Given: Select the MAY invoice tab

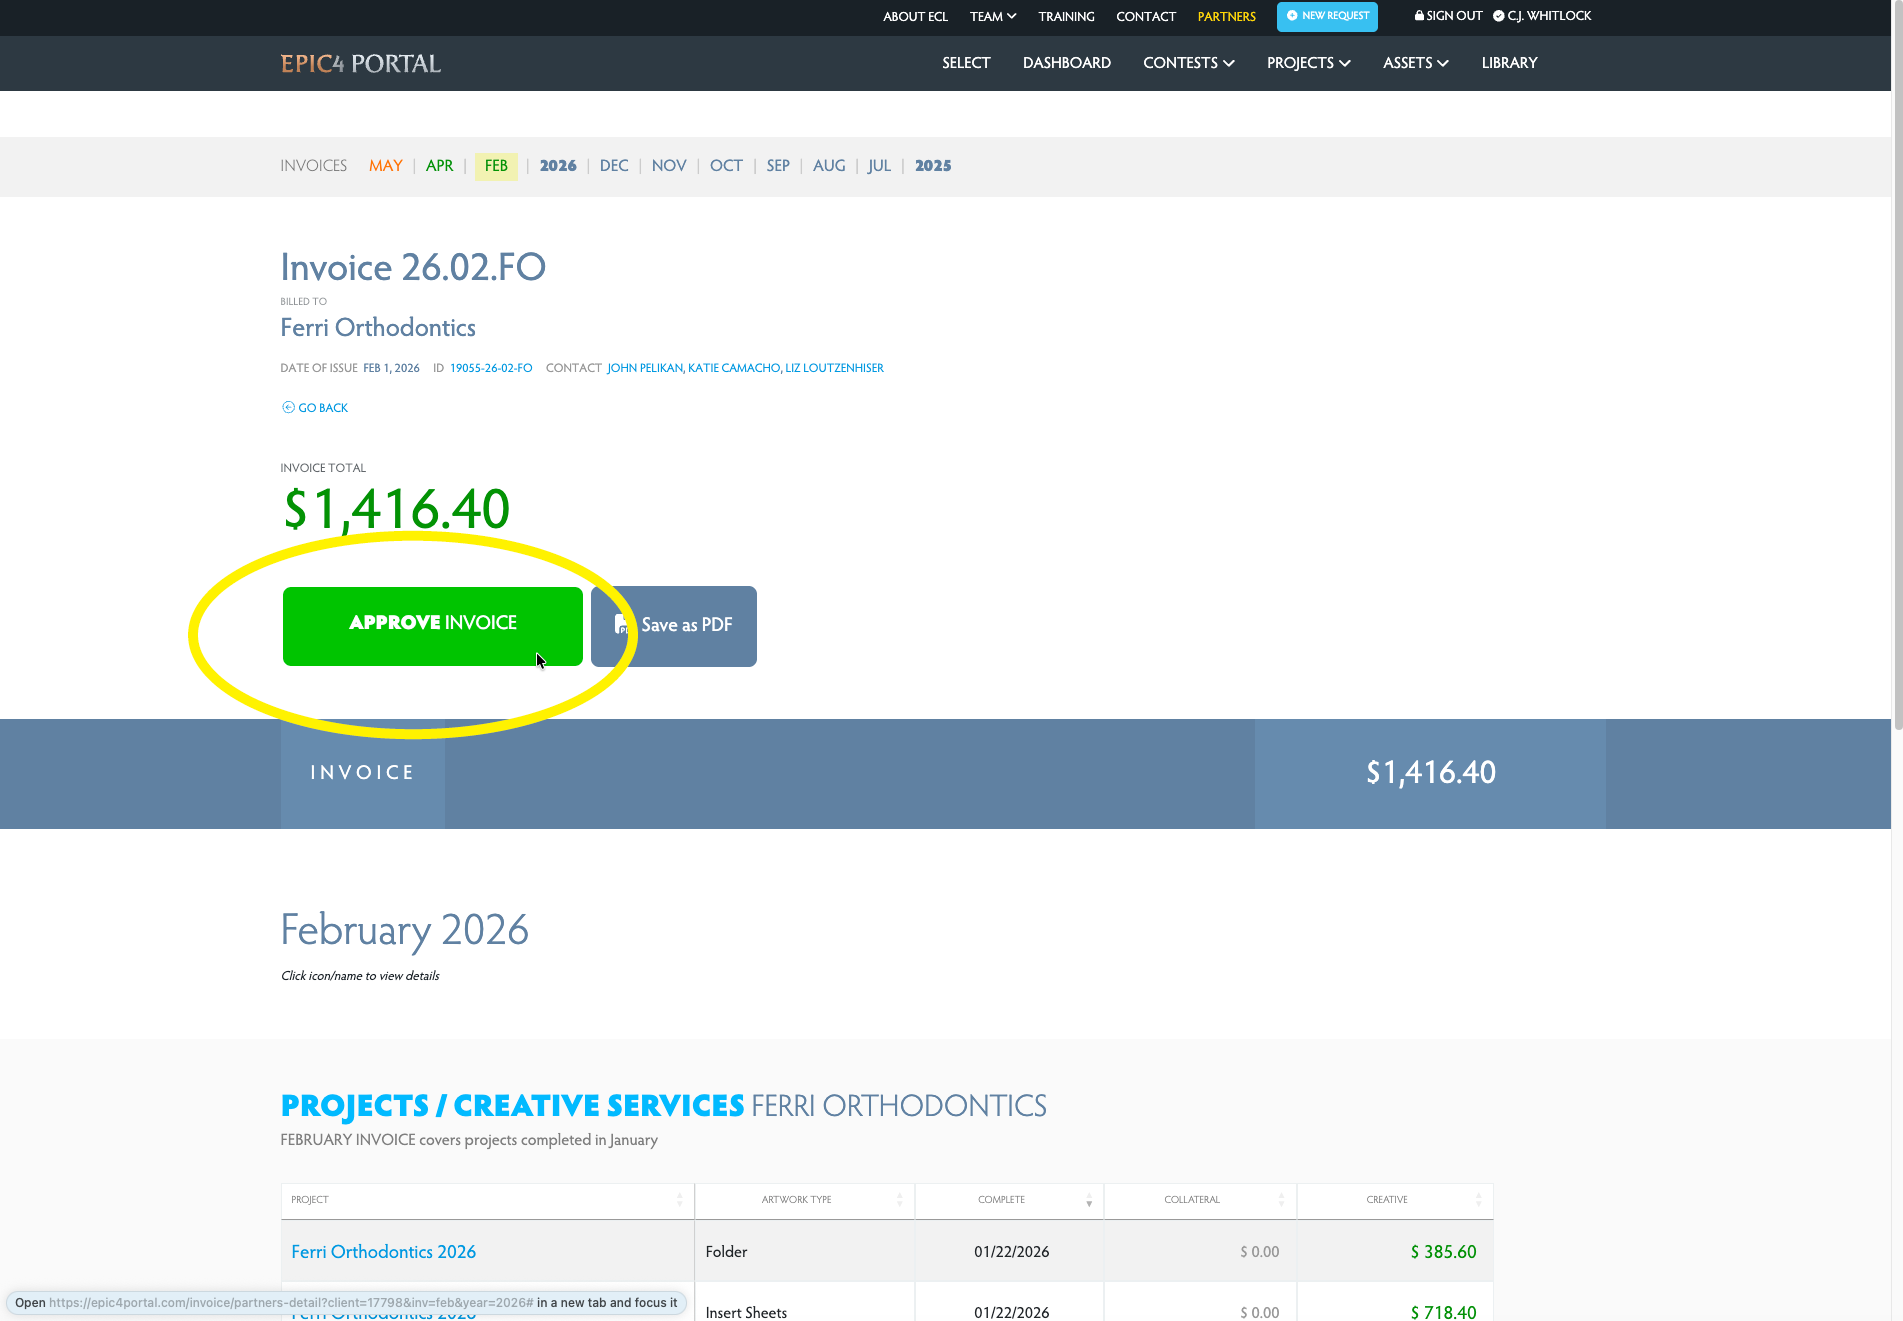Looking at the screenshot, I should click(386, 166).
